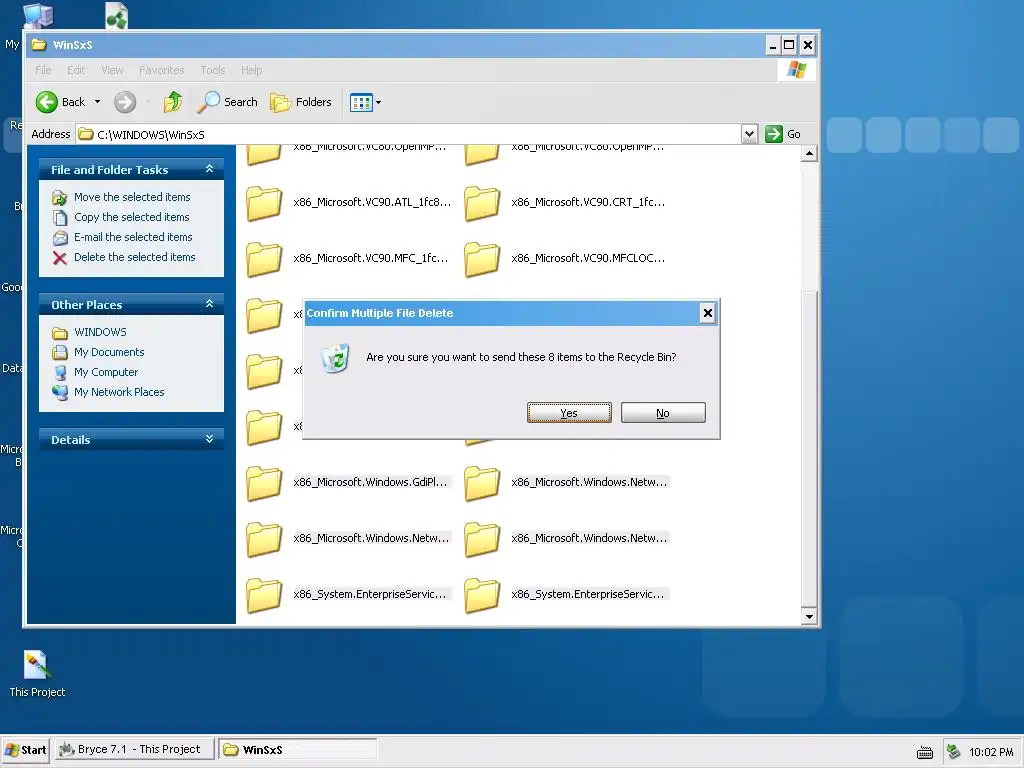Click the WinSxS taskbar button

pyautogui.click(x=297, y=750)
